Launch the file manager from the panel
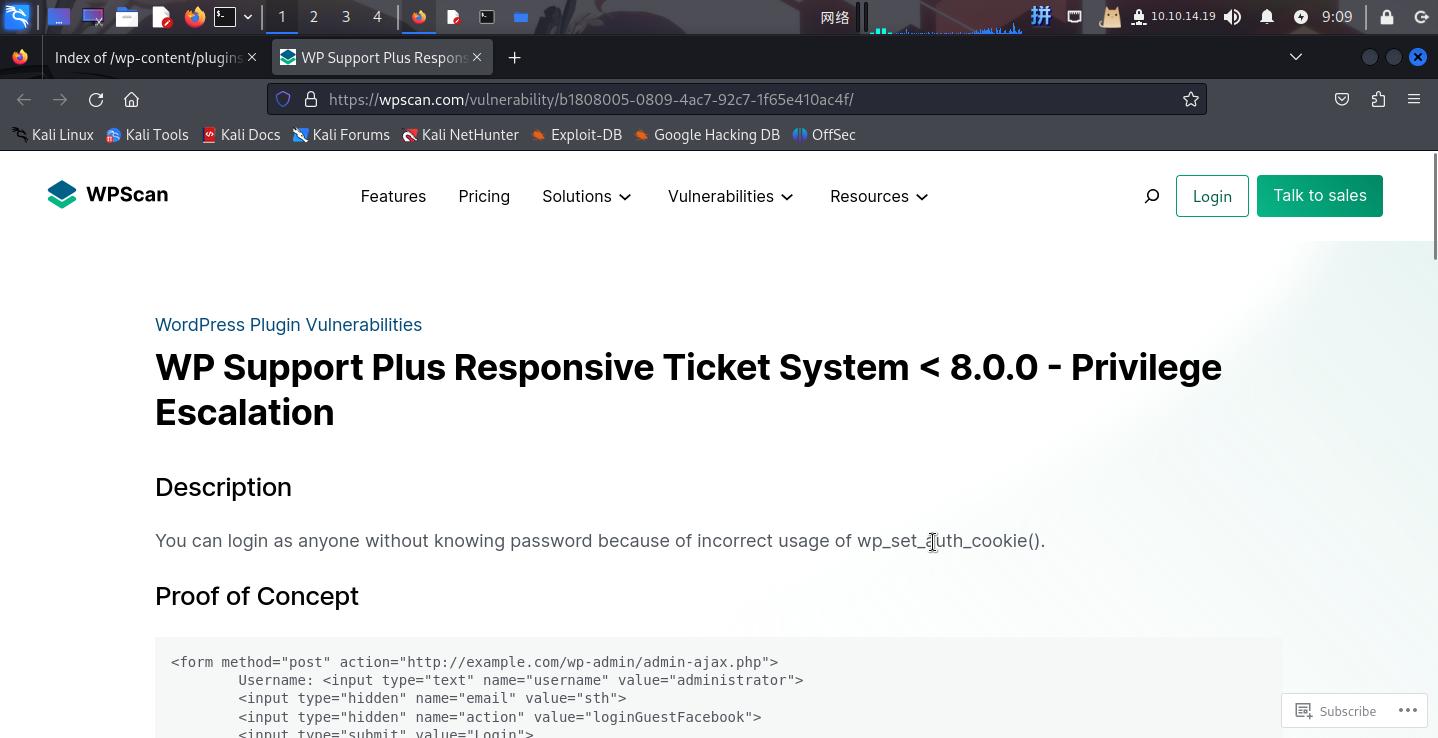 pyautogui.click(x=126, y=17)
